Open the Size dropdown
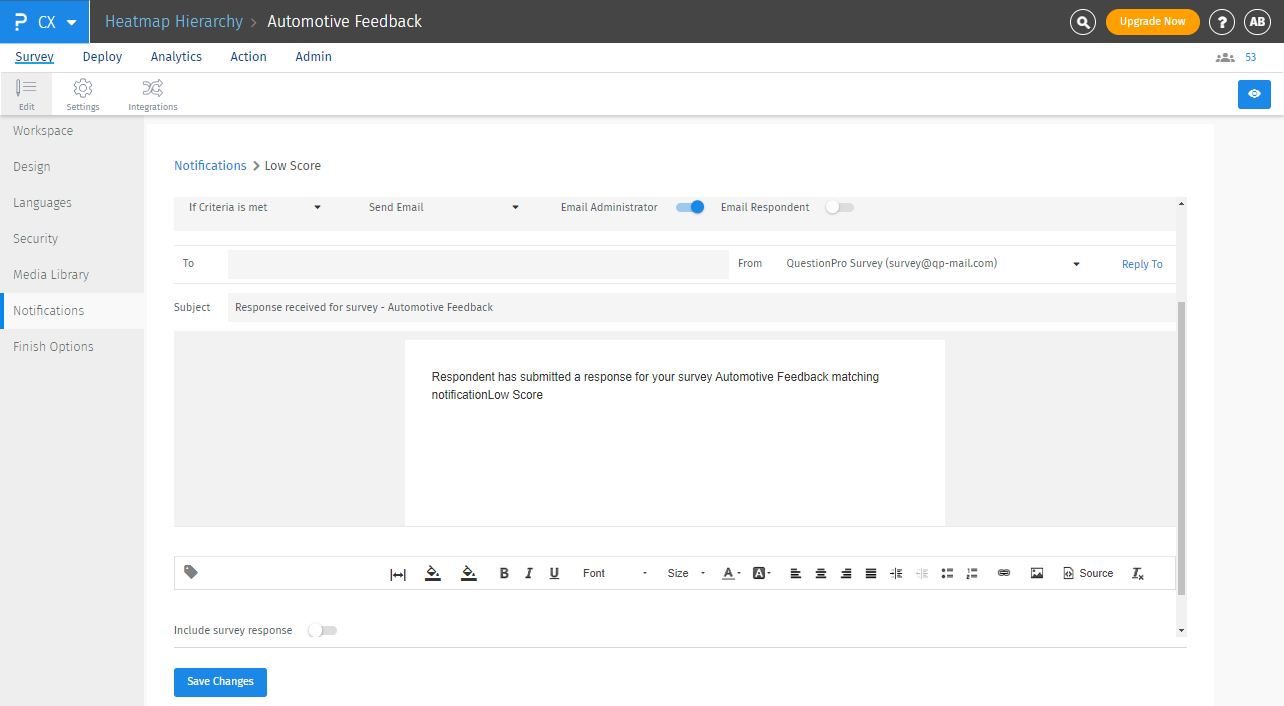The height and width of the screenshot is (706, 1284). point(686,573)
